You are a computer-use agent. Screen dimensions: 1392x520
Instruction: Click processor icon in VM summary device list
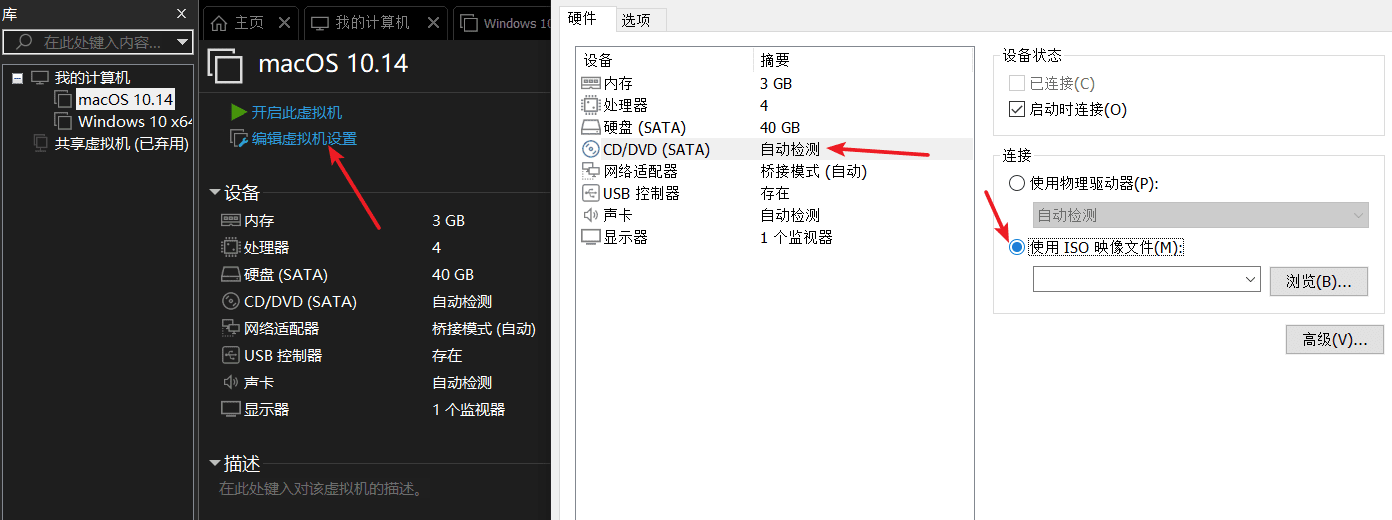[x=230, y=248]
